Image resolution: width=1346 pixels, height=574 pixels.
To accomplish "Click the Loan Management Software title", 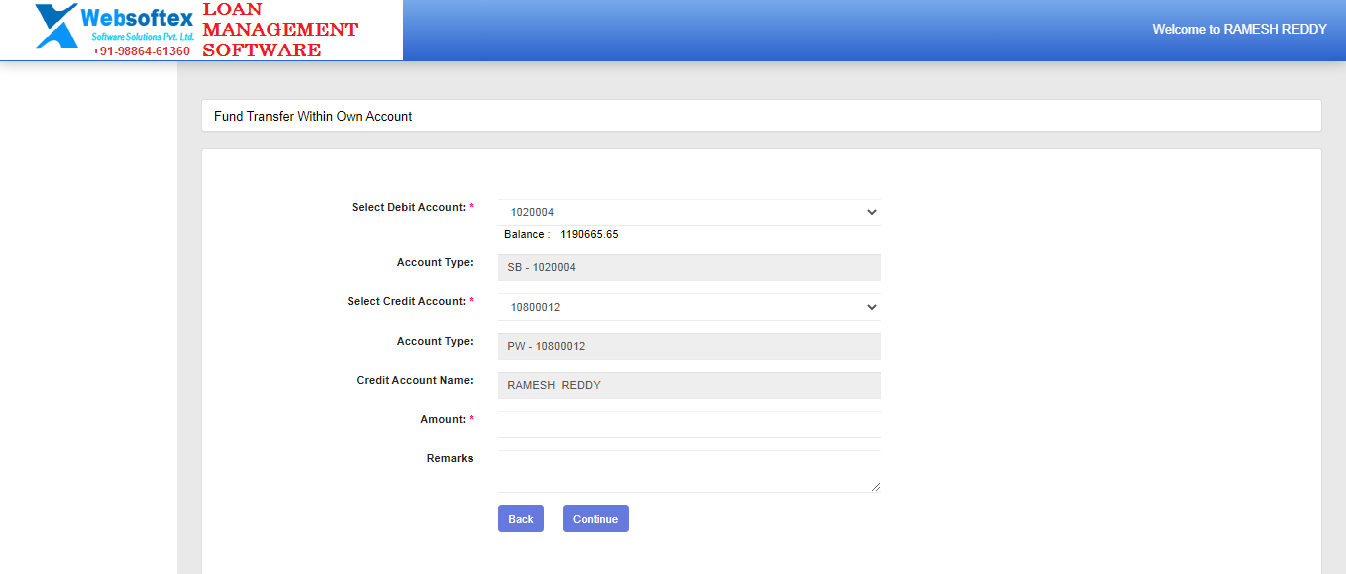I will coord(280,29).
